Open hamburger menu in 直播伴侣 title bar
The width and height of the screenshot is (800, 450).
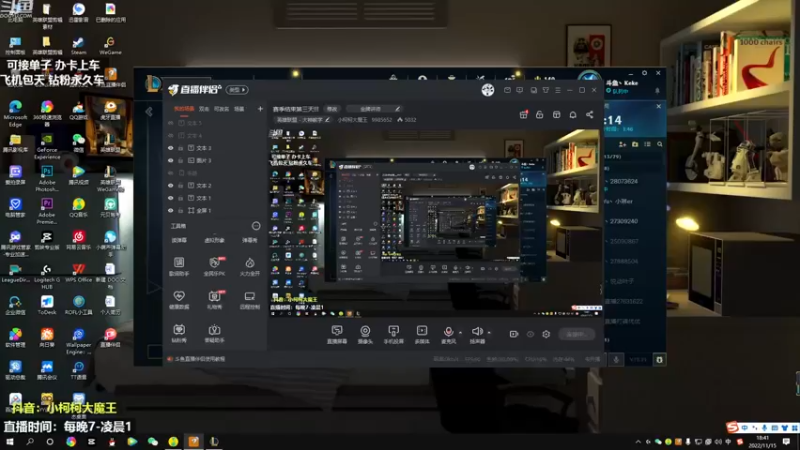coord(558,90)
